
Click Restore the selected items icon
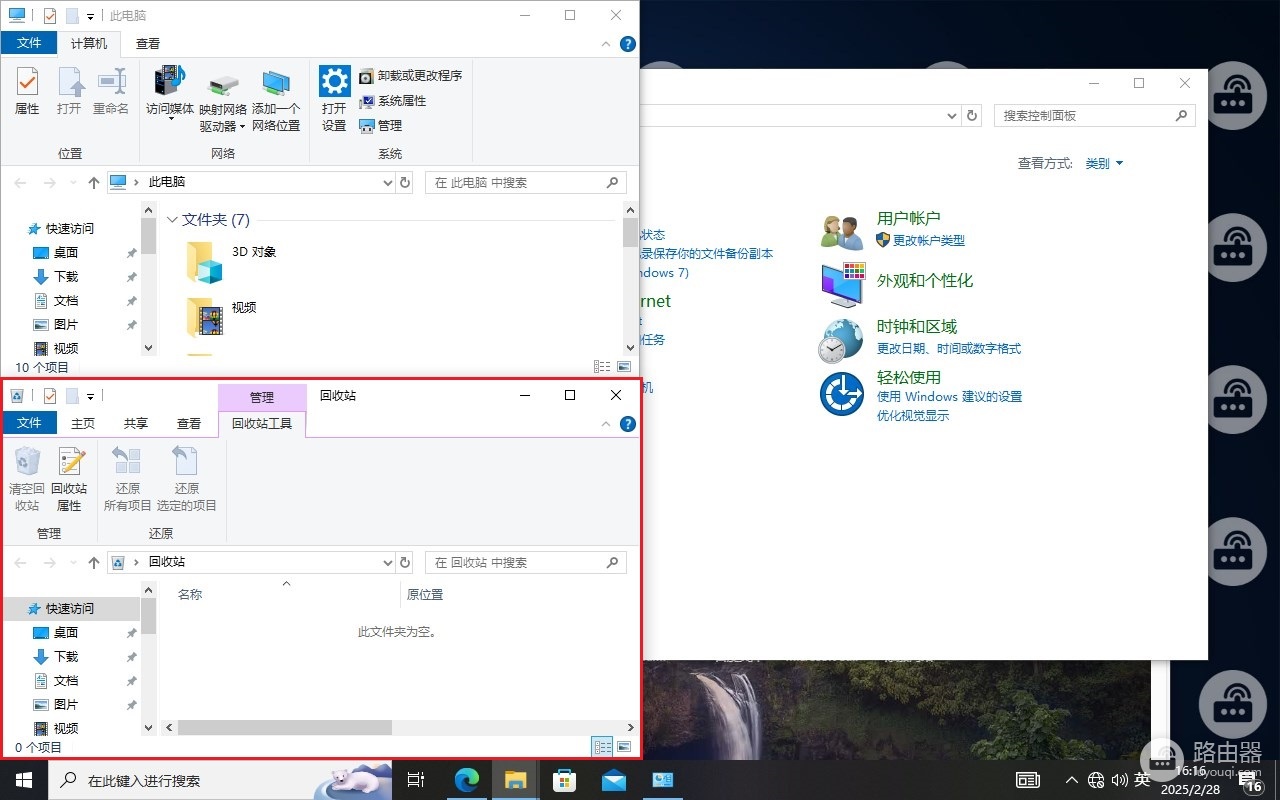click(x=186, y=460)
